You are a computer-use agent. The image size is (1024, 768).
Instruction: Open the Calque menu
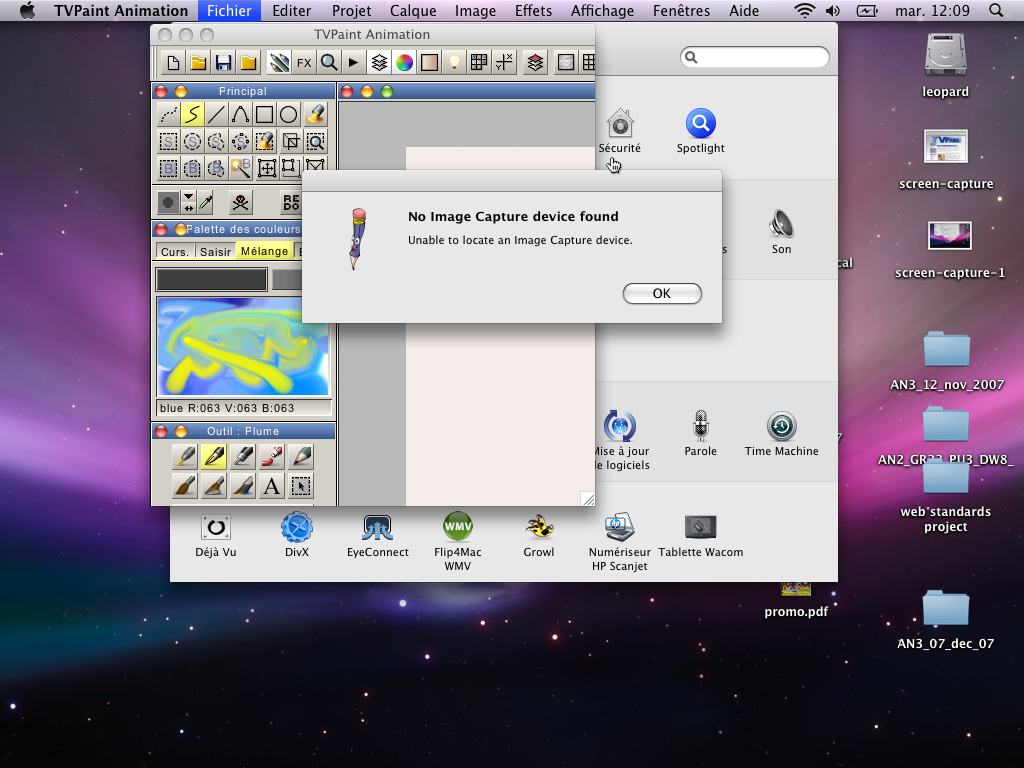pos(413,10)
